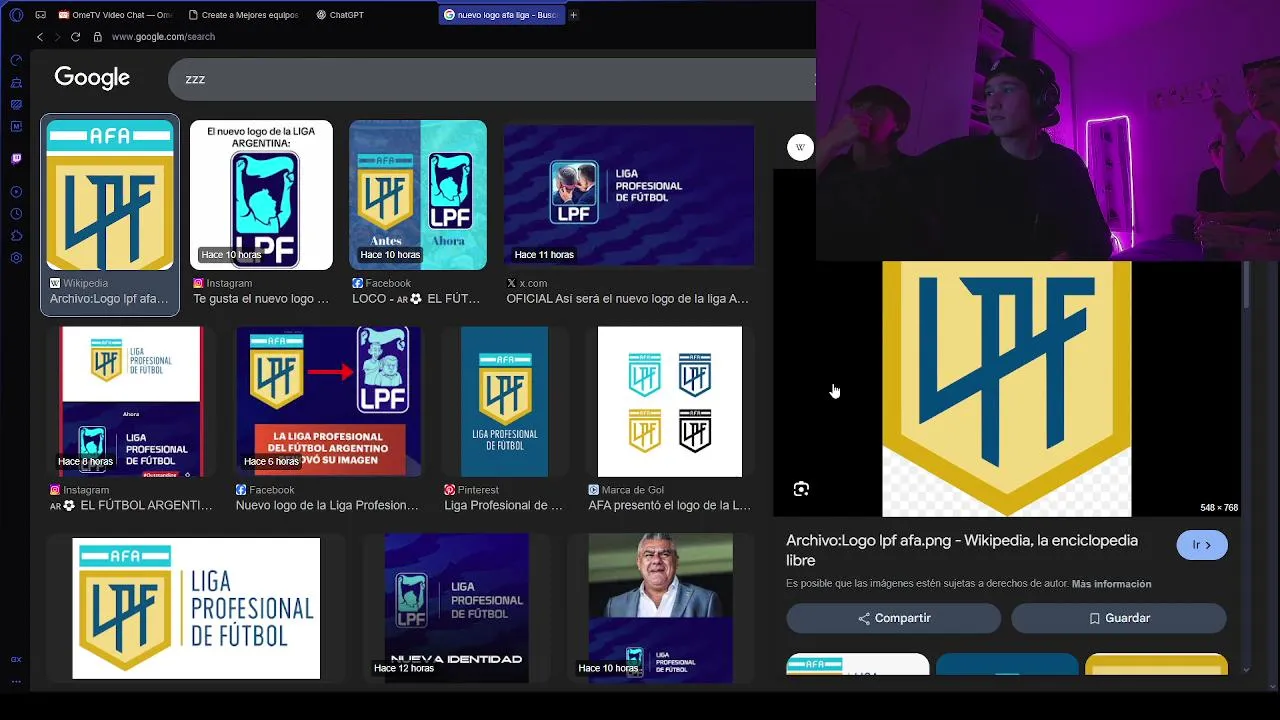The image size is (1280, 720).
Task: Select the nuevo logo afa liga tab
Action: pos(501,15)
